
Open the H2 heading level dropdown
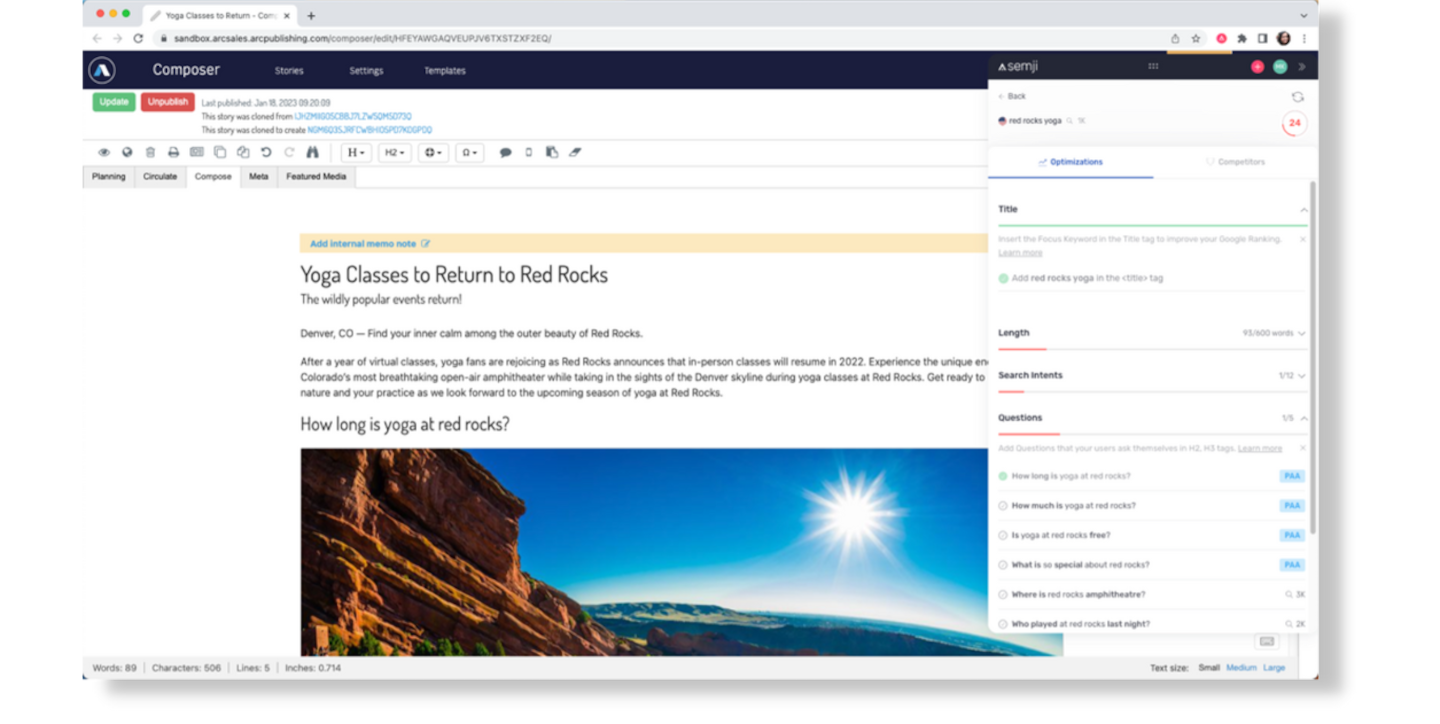pos(395,153)
